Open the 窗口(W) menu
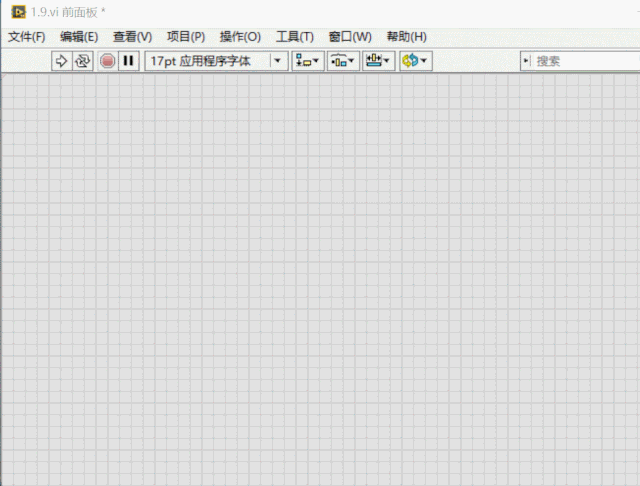This screenshot has width=640, height=486. 350,37
